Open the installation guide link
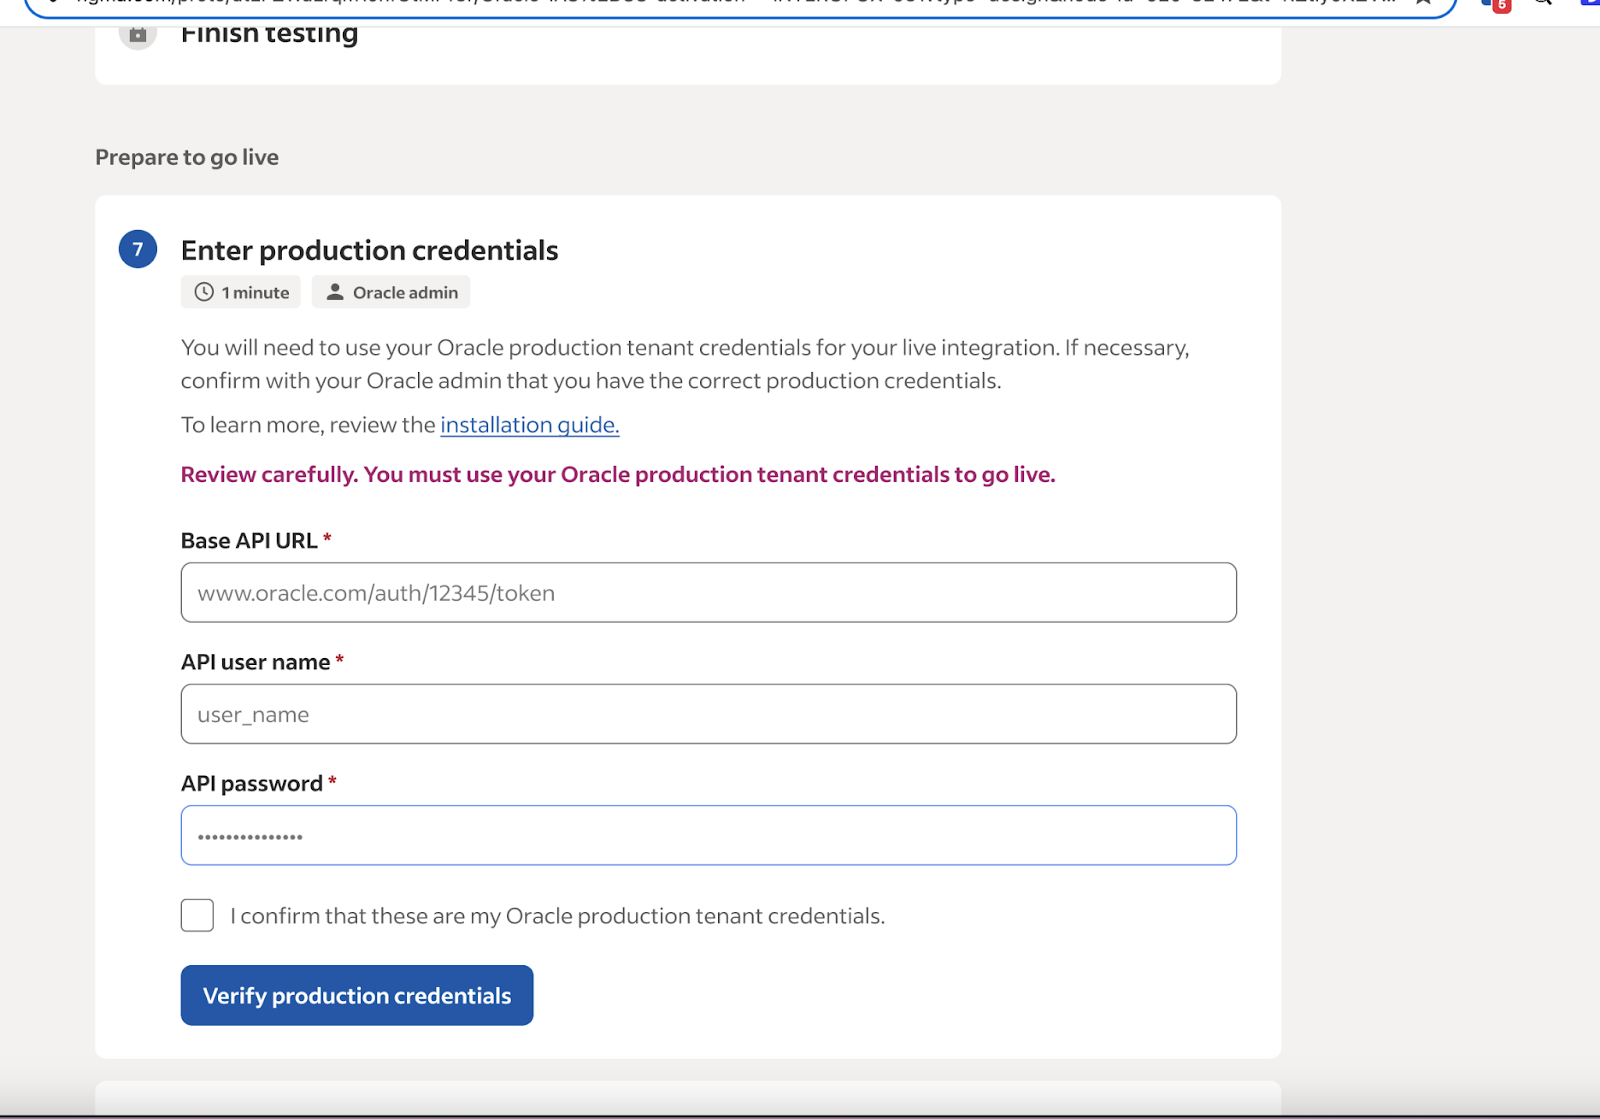Screen dimensions: 1600x1119 click(530, 425)
